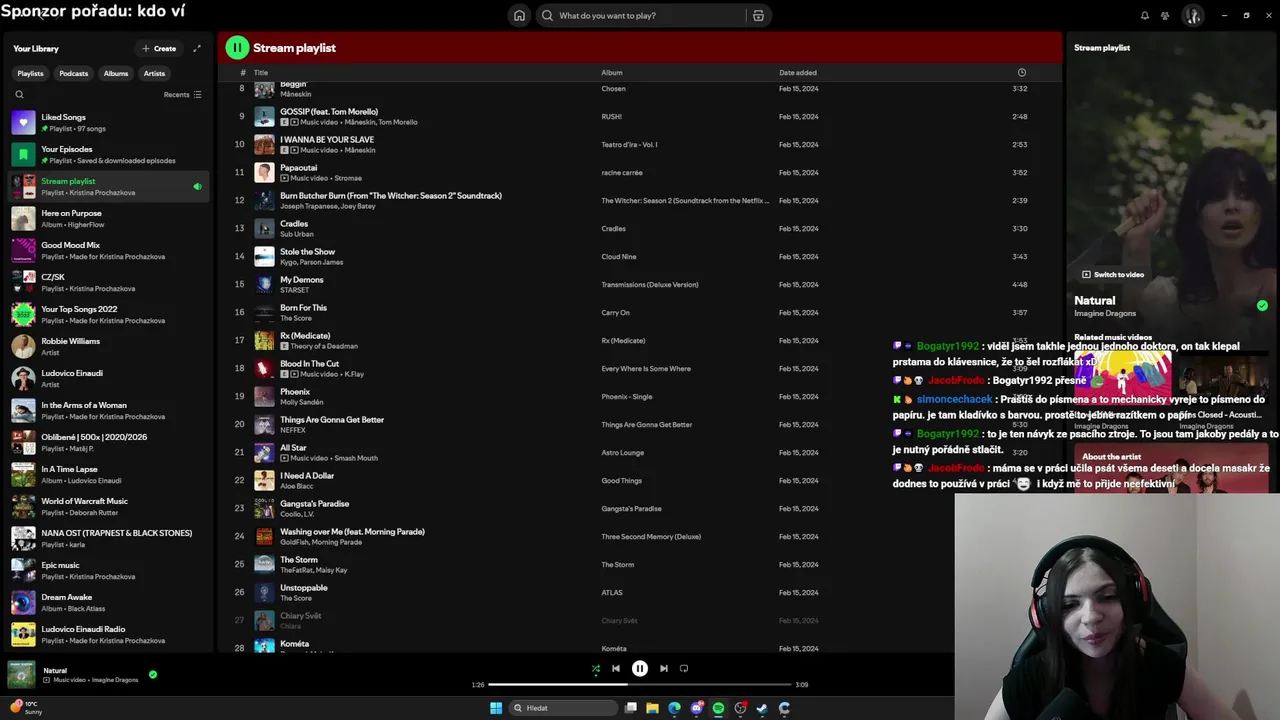Open the Friend Activity icon near the profile

pyautogui.click(x=1165, y=15)
